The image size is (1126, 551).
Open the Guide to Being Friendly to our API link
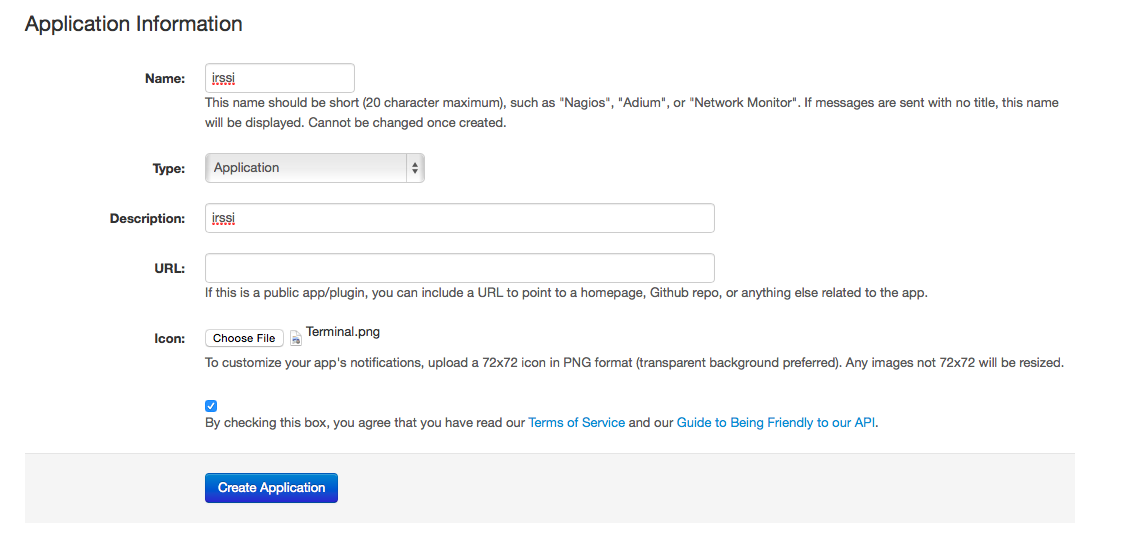point(776,423)
